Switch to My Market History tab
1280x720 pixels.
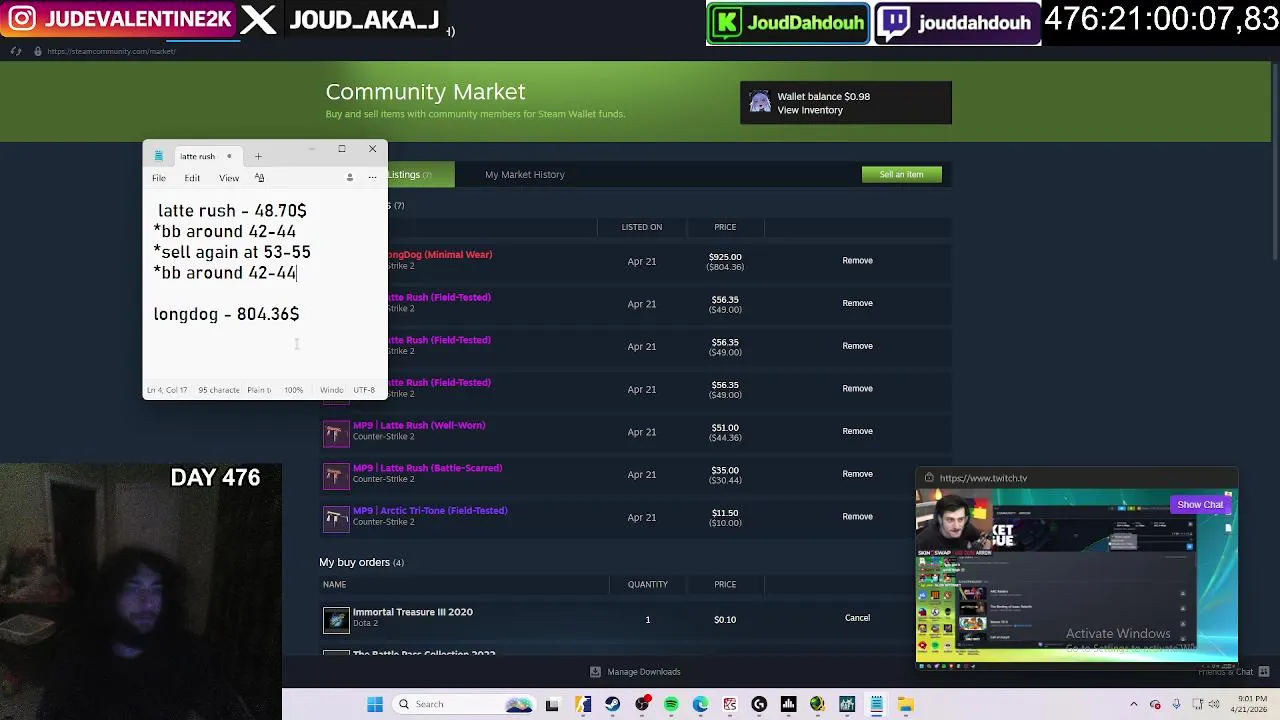(525, 175)
